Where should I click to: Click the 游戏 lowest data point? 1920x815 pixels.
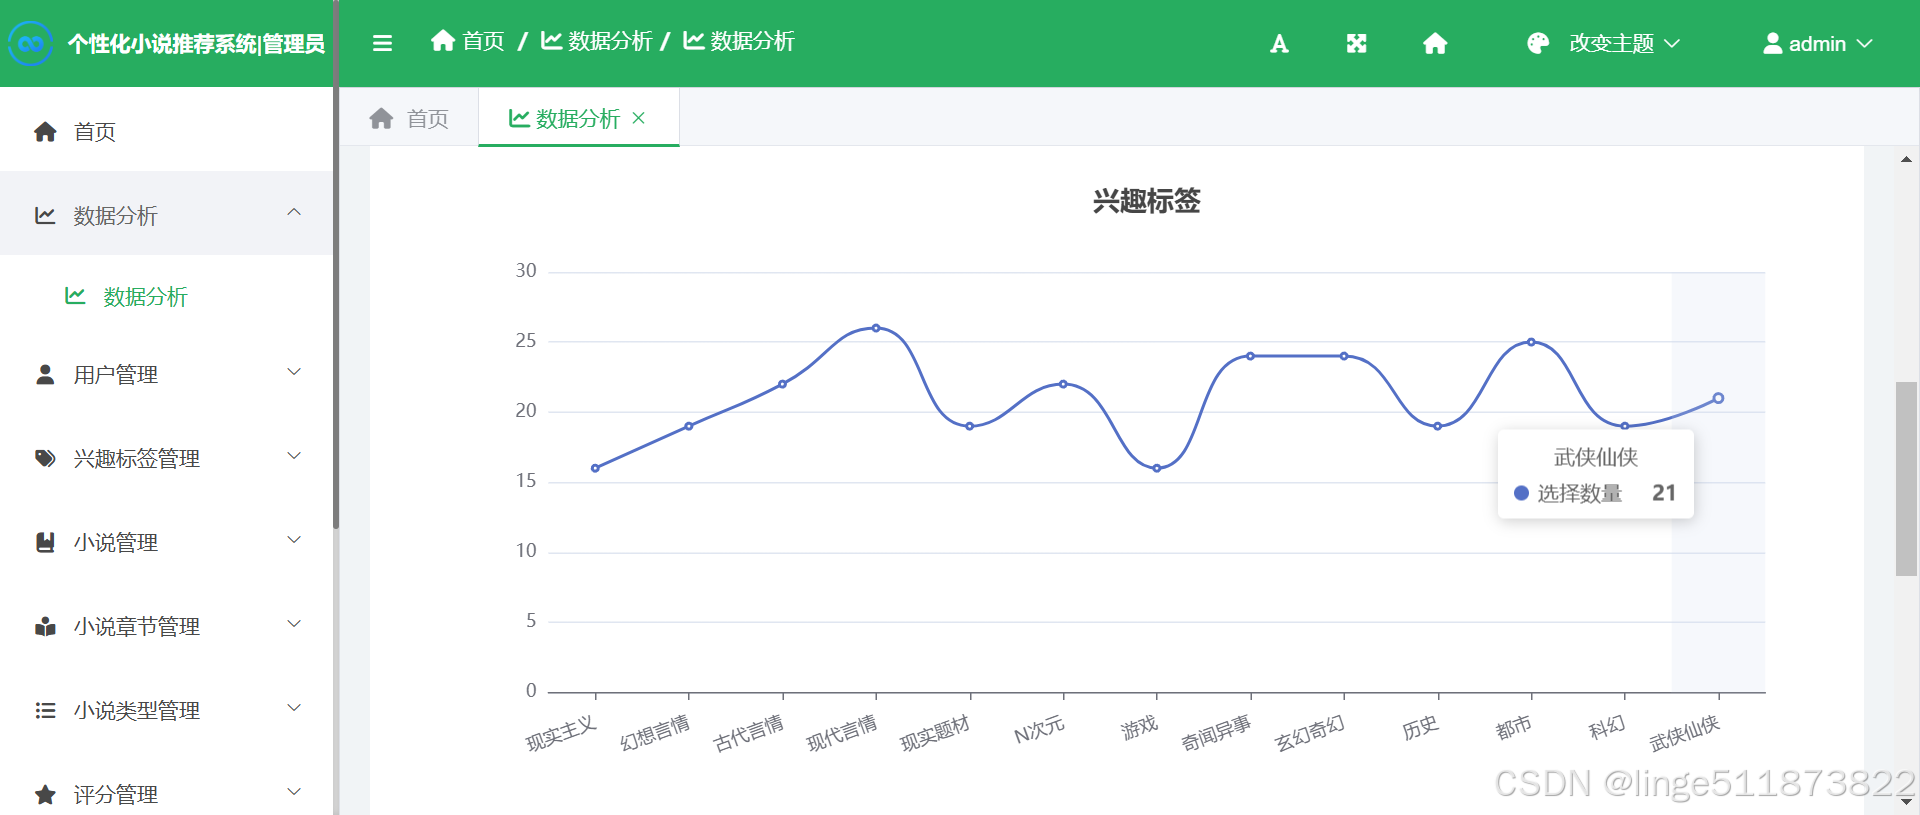[1157, 468]
